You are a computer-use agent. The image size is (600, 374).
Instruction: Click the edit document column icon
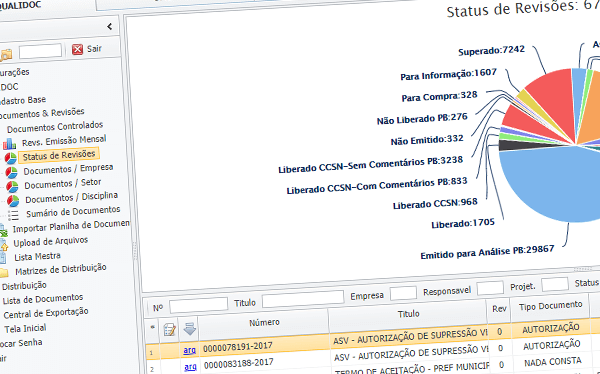[169, 330]
